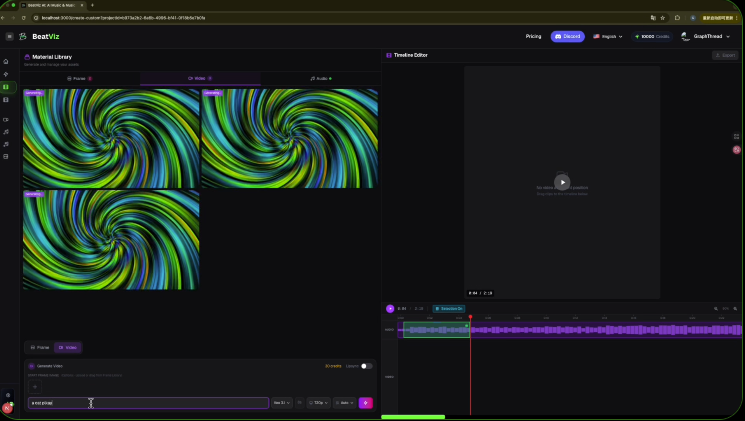Screen dimensions: 745x421
Task: Bookmark page with the star icon
Action: point(662,17)
